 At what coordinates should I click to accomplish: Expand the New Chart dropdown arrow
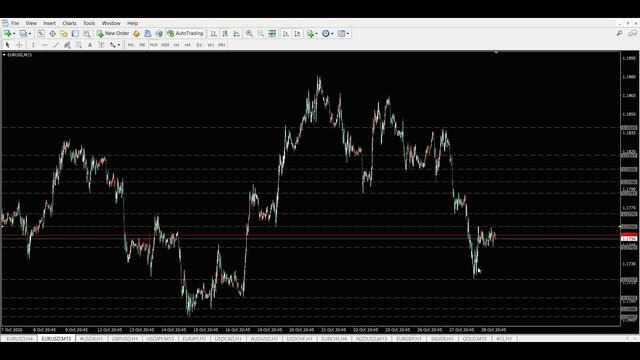coord(14,33)
